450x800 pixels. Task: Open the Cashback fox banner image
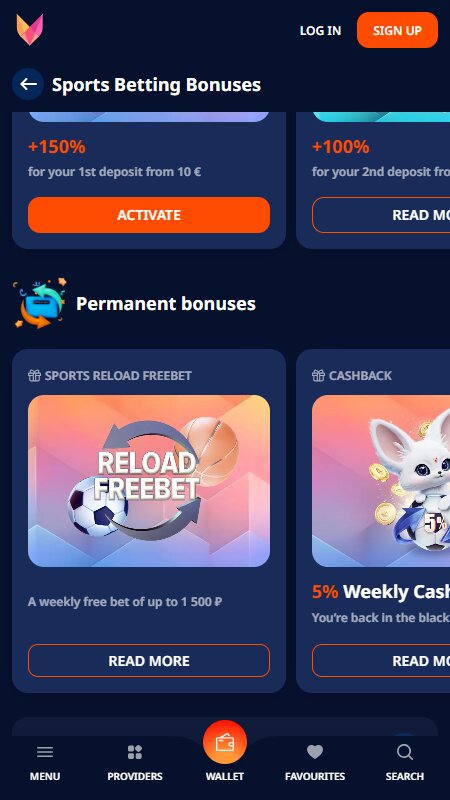coord(381,481)
